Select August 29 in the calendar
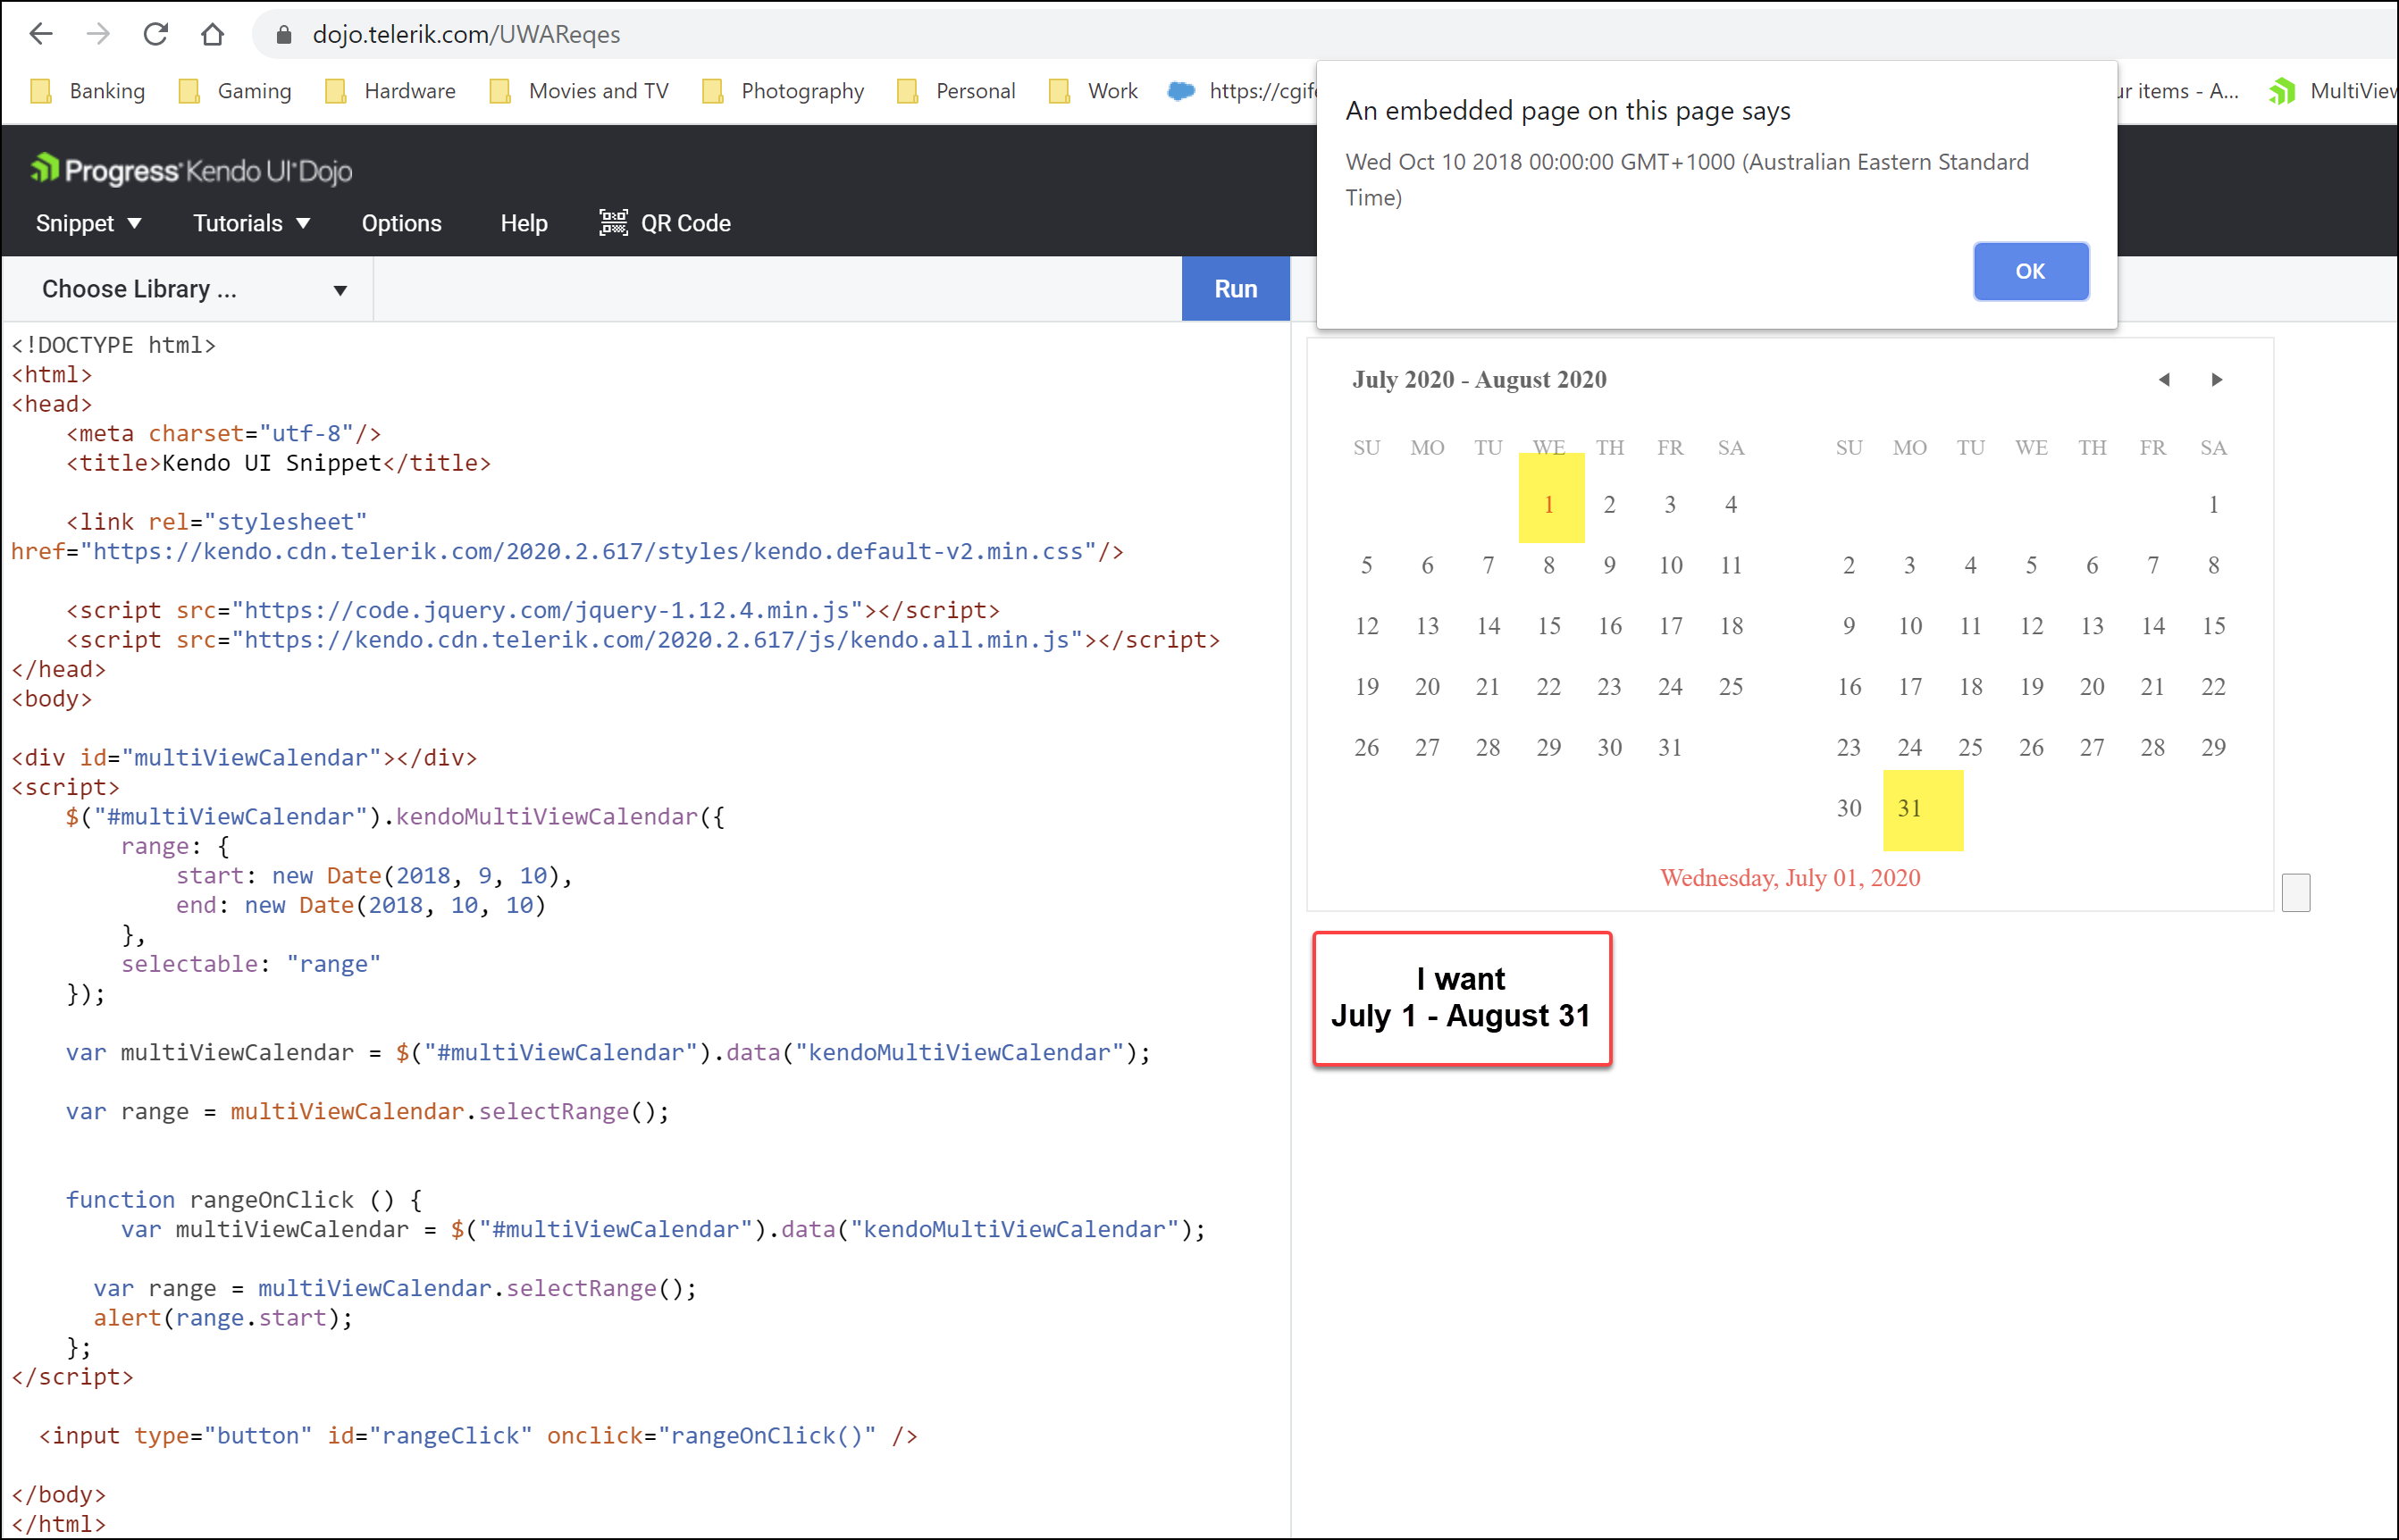 2214,747
